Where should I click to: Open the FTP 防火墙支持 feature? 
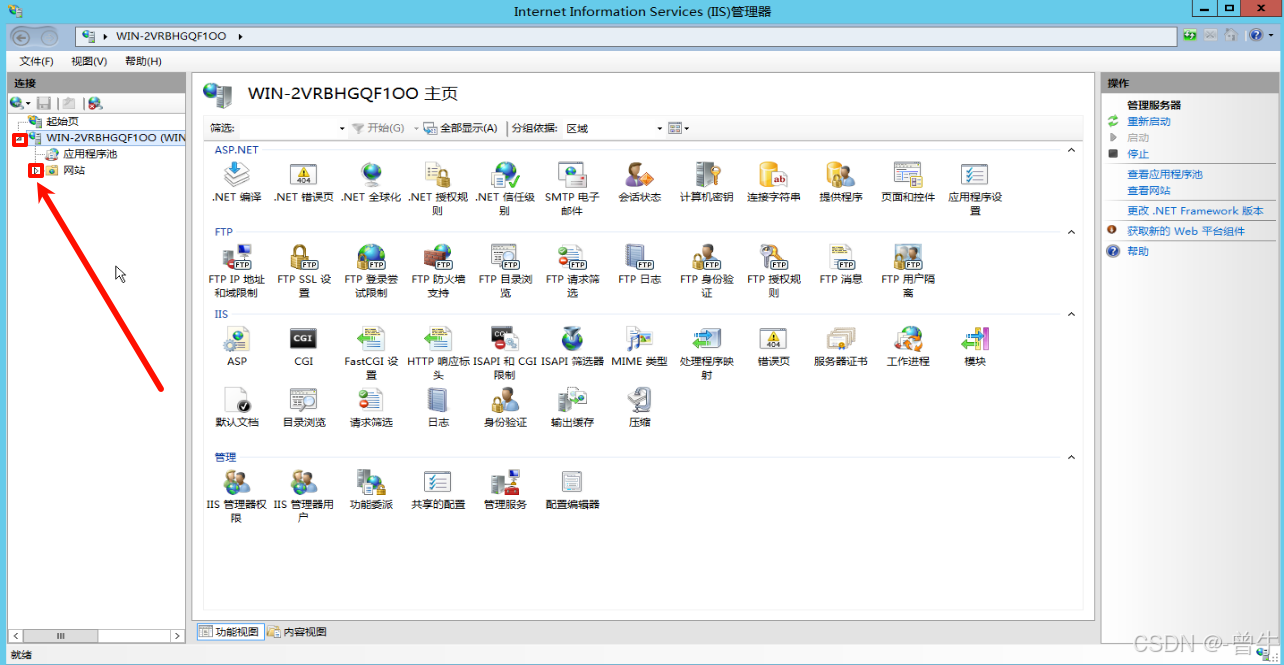click(x=438, y=271)
